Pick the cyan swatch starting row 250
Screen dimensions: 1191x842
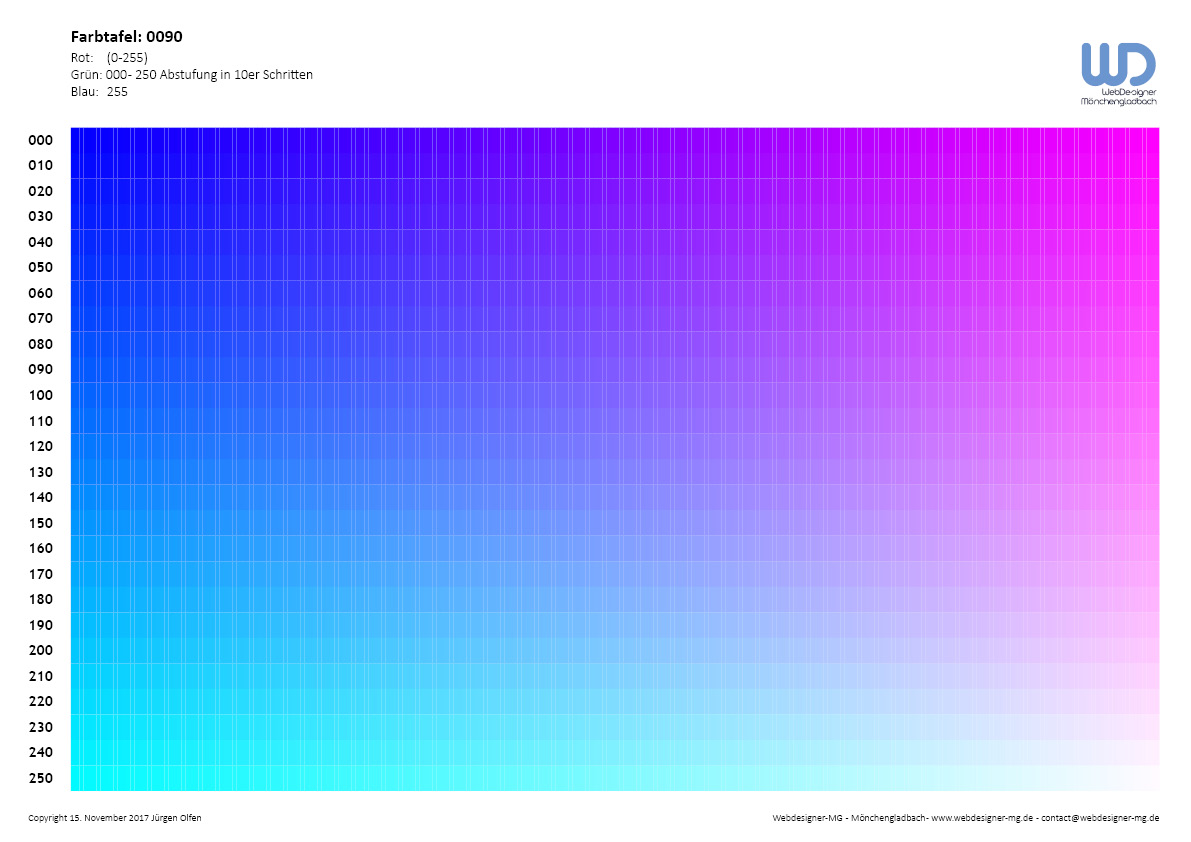coord(74,777)
